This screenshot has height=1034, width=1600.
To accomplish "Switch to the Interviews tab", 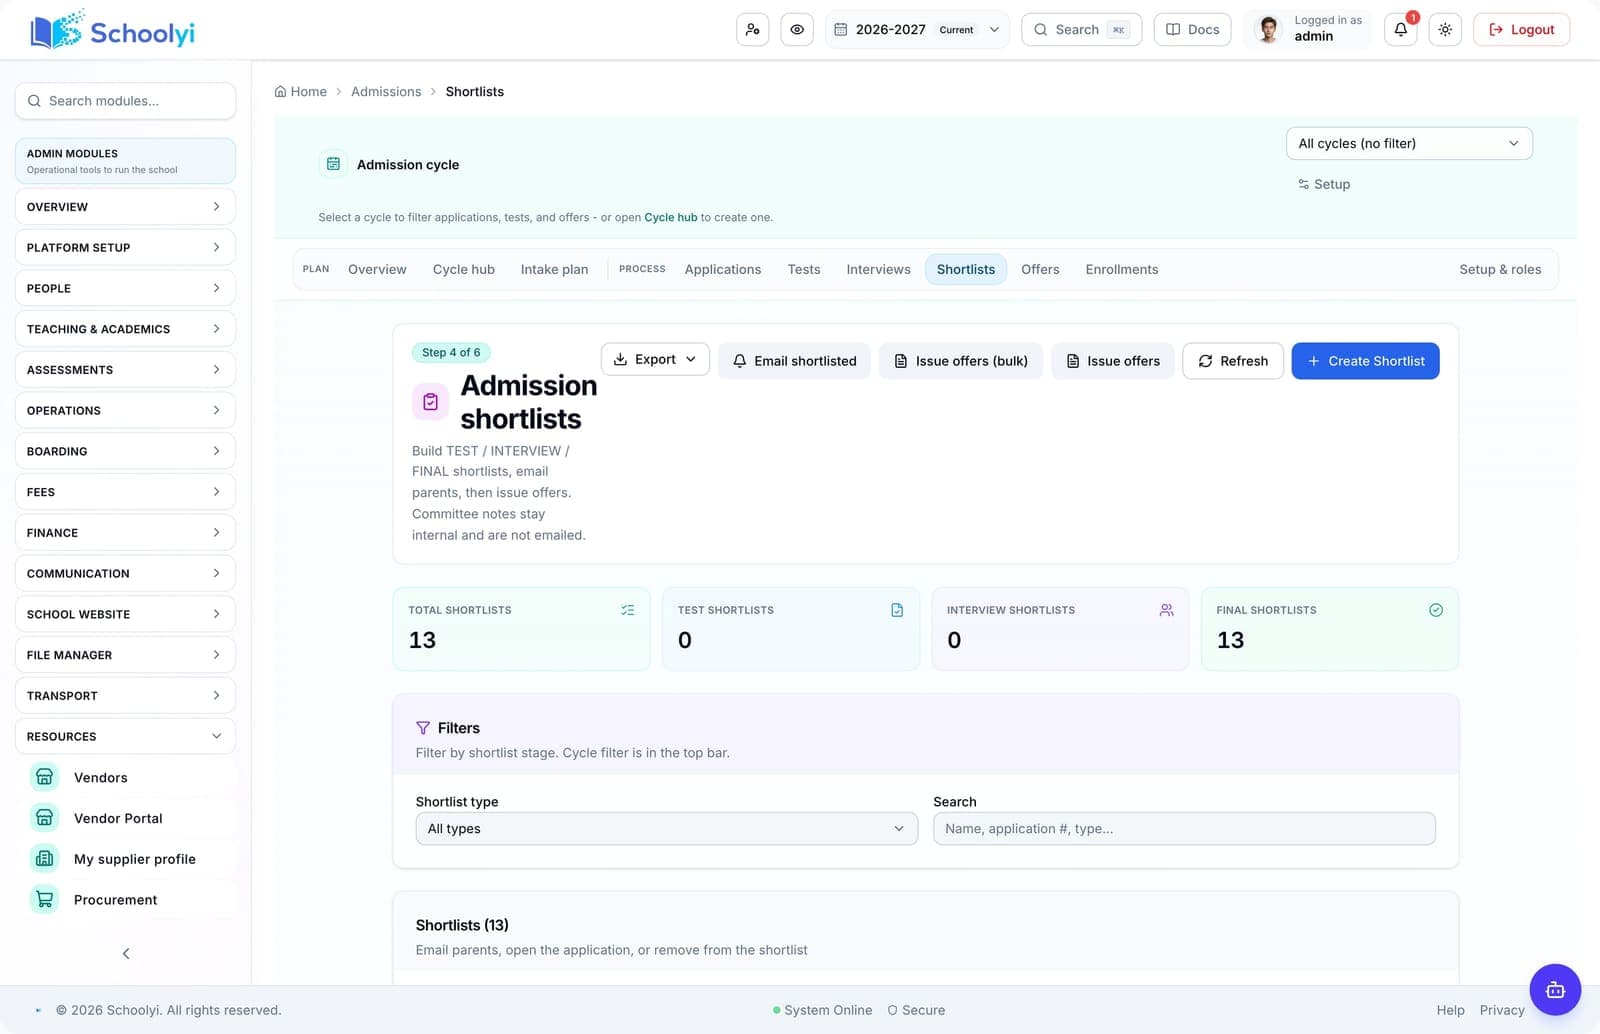I will (x=878, y=269).
